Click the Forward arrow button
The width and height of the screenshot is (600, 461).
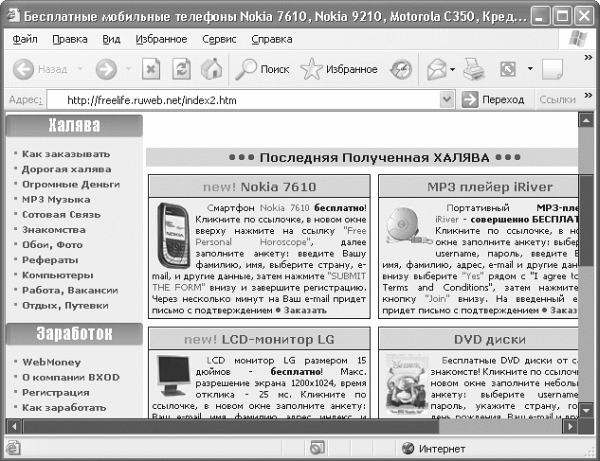[x=106, y=69]
